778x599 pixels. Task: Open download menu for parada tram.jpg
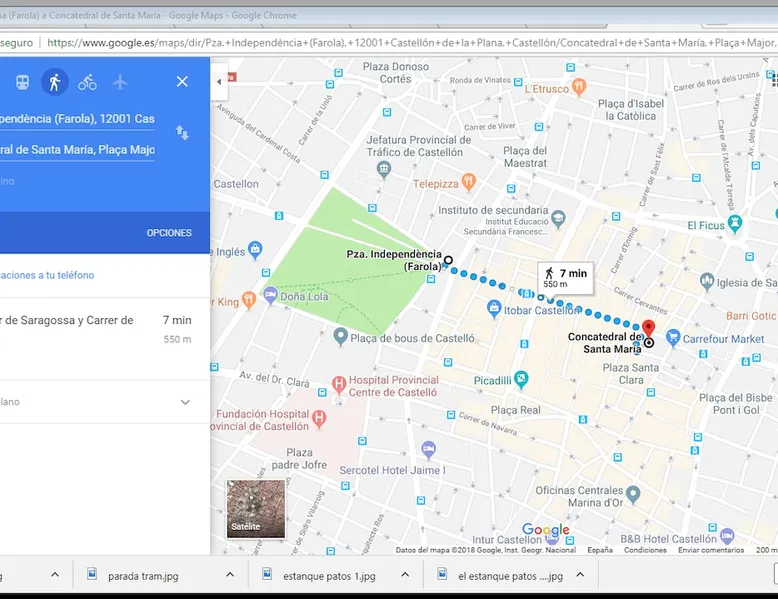pyautogui.click(x=230, y=575)
